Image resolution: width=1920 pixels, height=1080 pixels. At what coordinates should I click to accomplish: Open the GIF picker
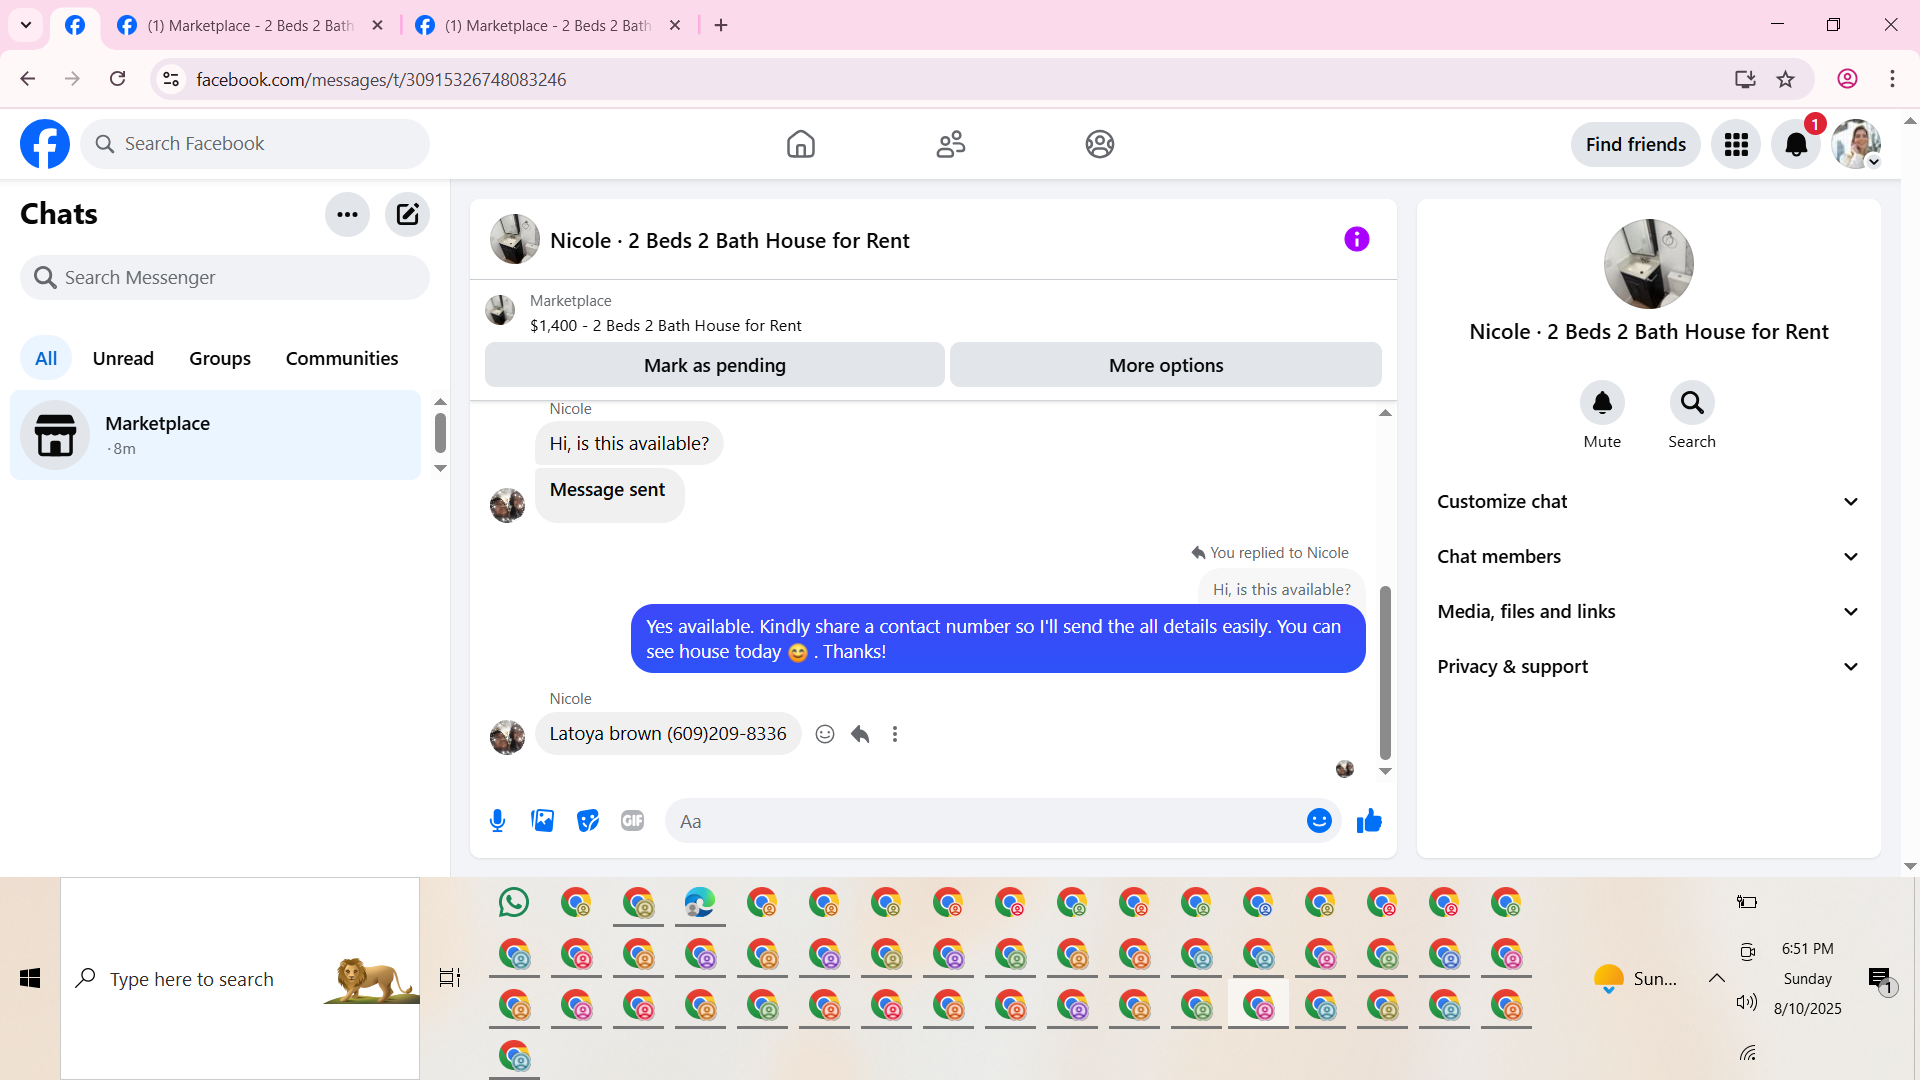(x=632, y=821)
